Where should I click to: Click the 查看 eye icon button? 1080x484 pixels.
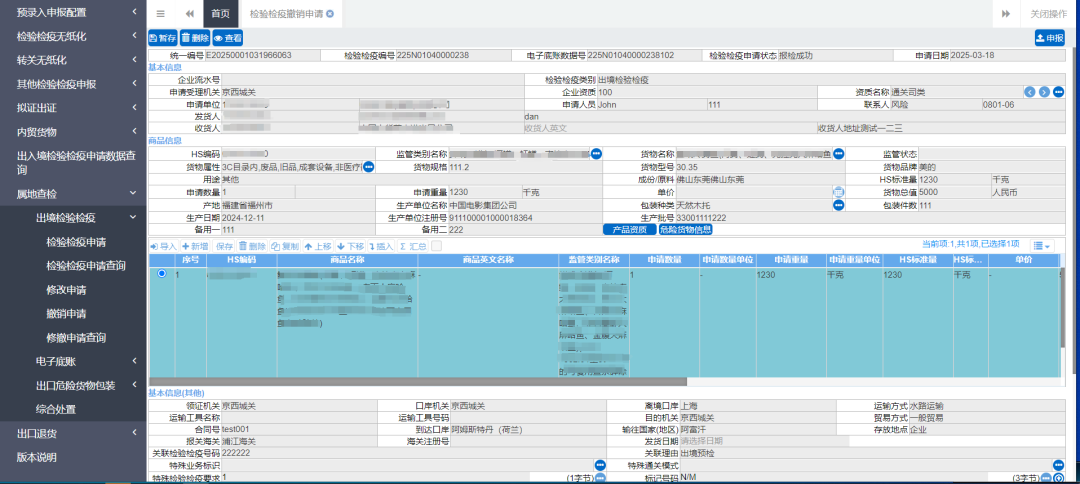pyautogui.click(x=228, y=38)
